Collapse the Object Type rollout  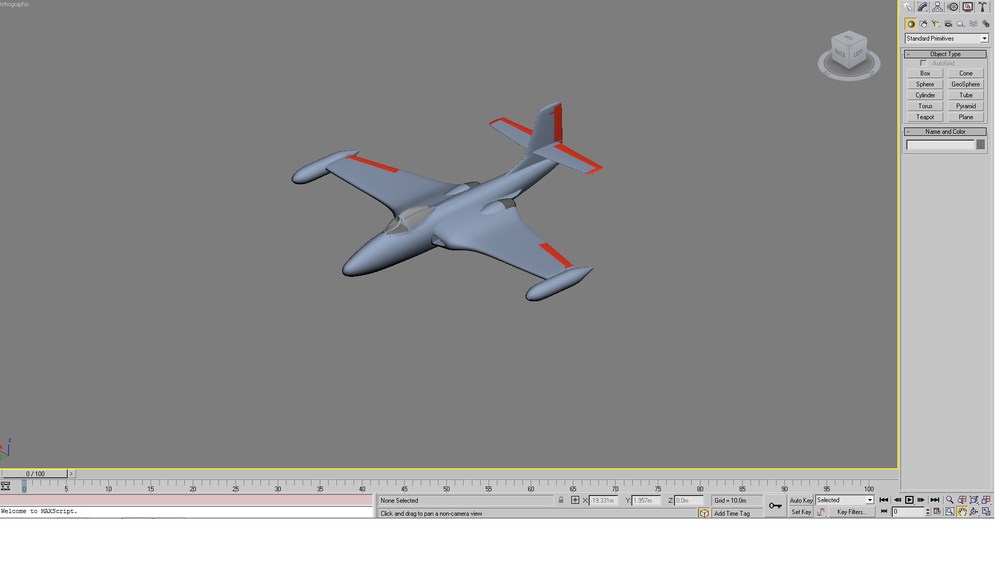pos(945,54)
